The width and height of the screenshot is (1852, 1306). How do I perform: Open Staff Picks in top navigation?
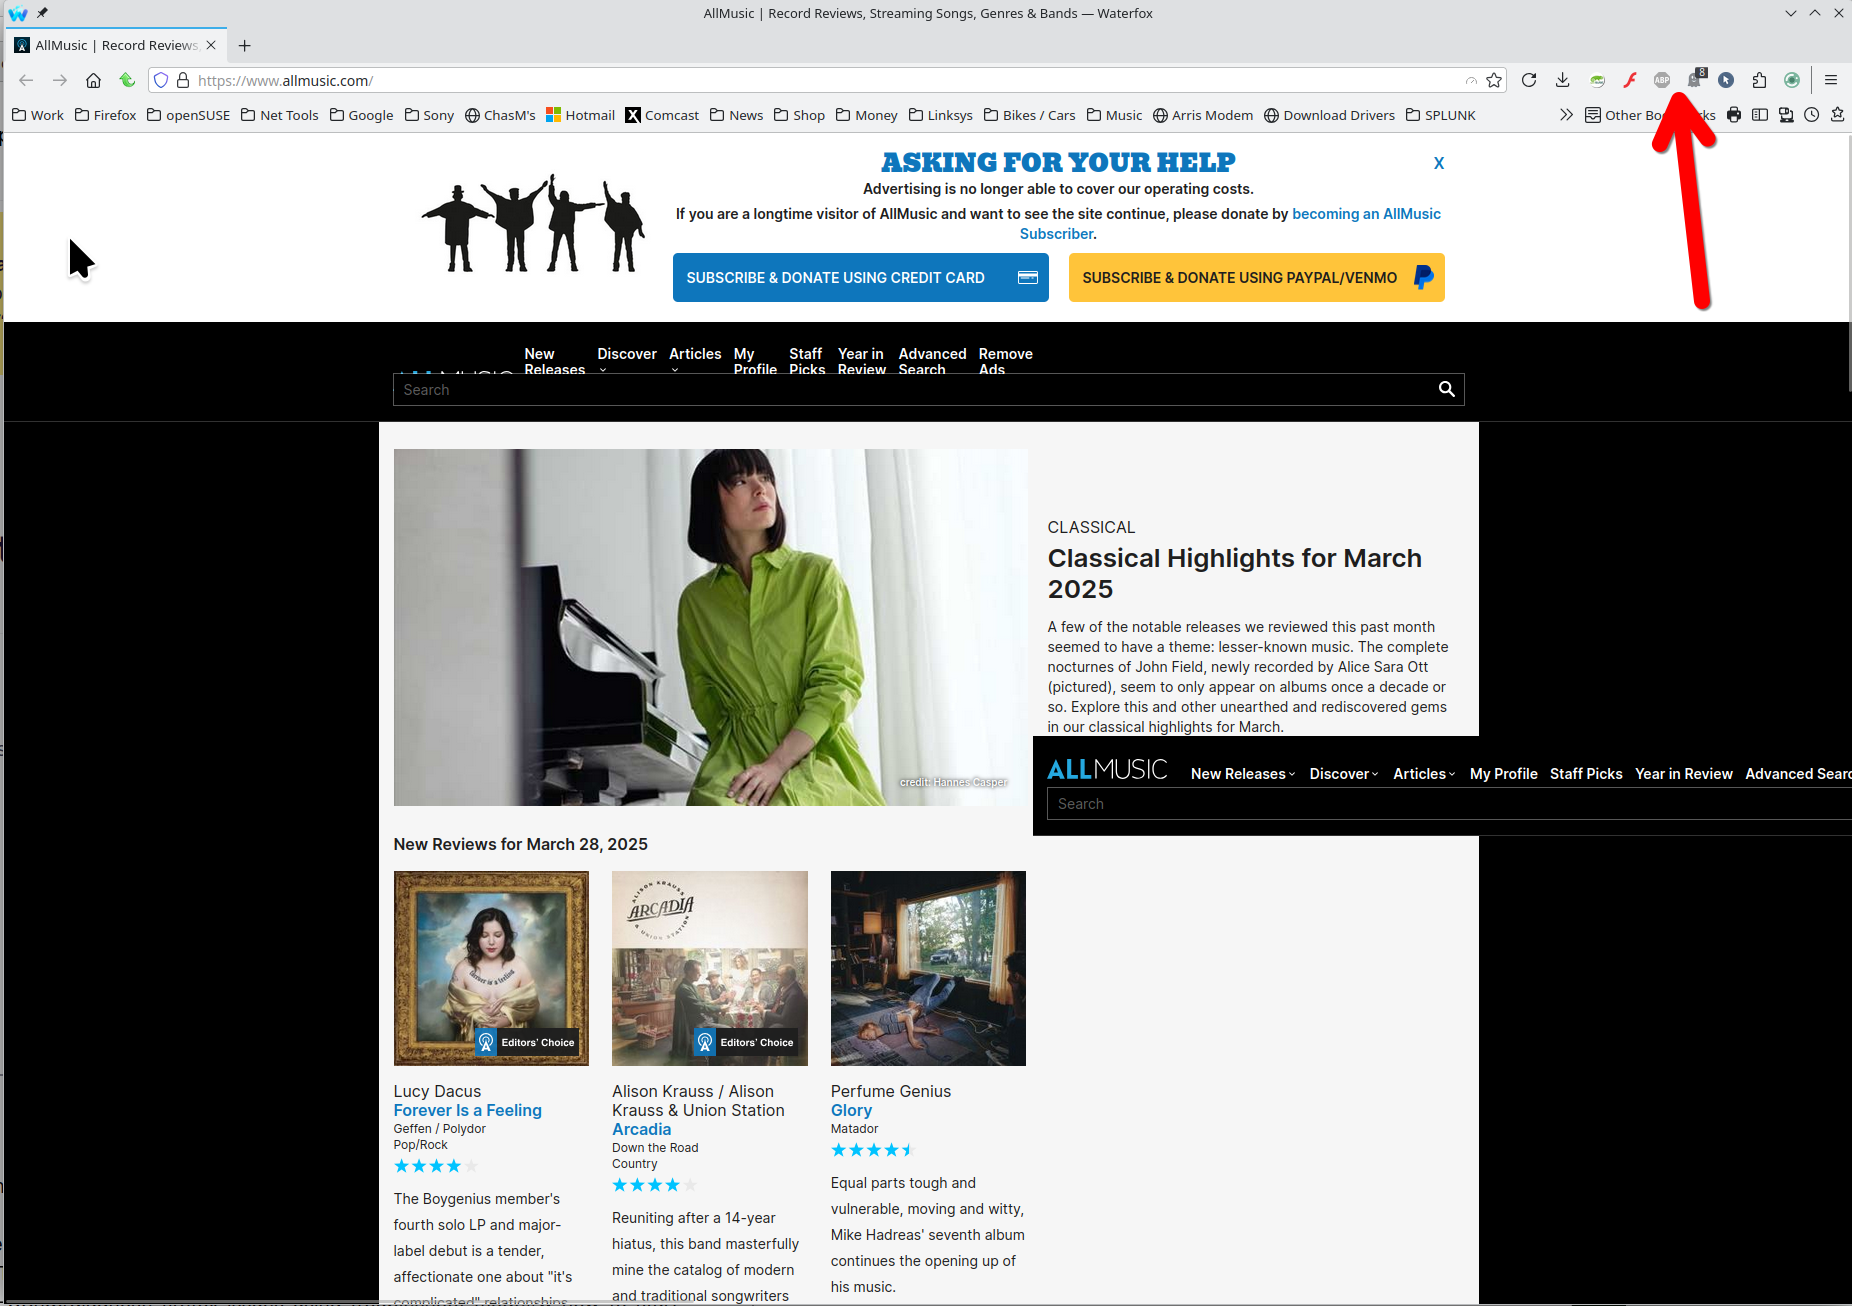pyautogui.click(x=807, y=361)
